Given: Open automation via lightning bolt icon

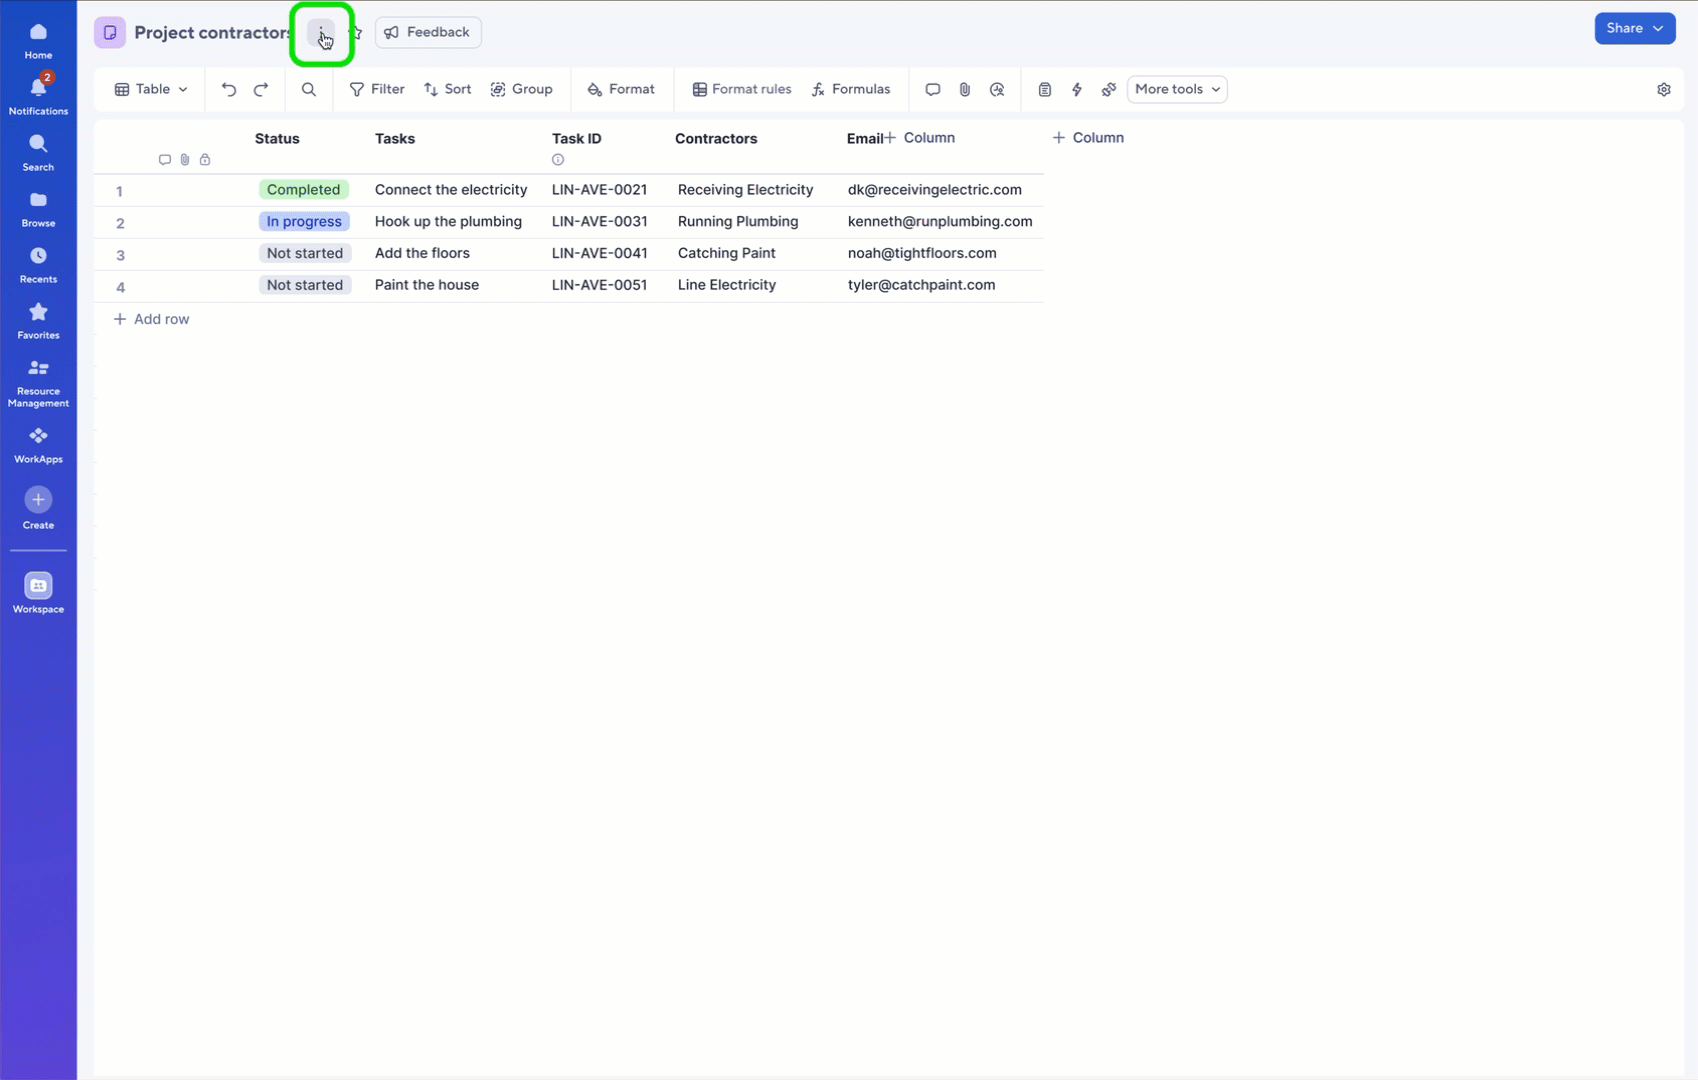Looking at the screenshot, I should (x=1077, y=90).
